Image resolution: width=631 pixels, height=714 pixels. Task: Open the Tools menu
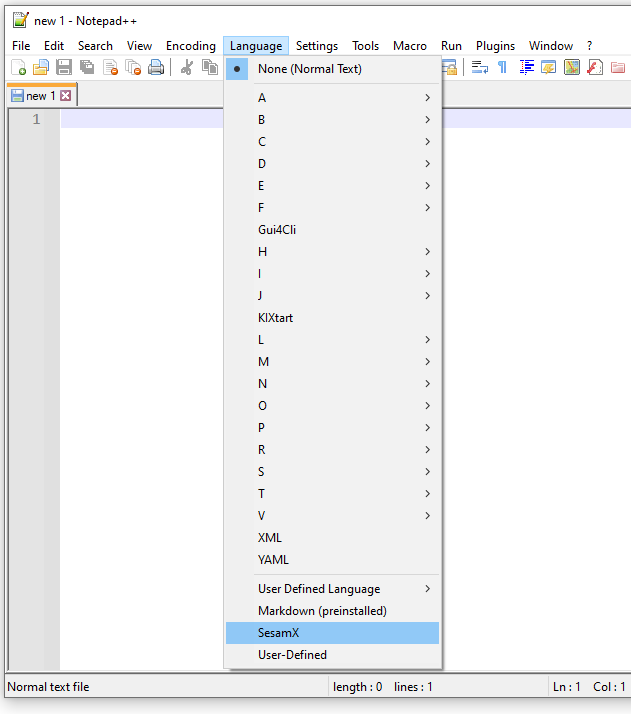tap(365, 46)
